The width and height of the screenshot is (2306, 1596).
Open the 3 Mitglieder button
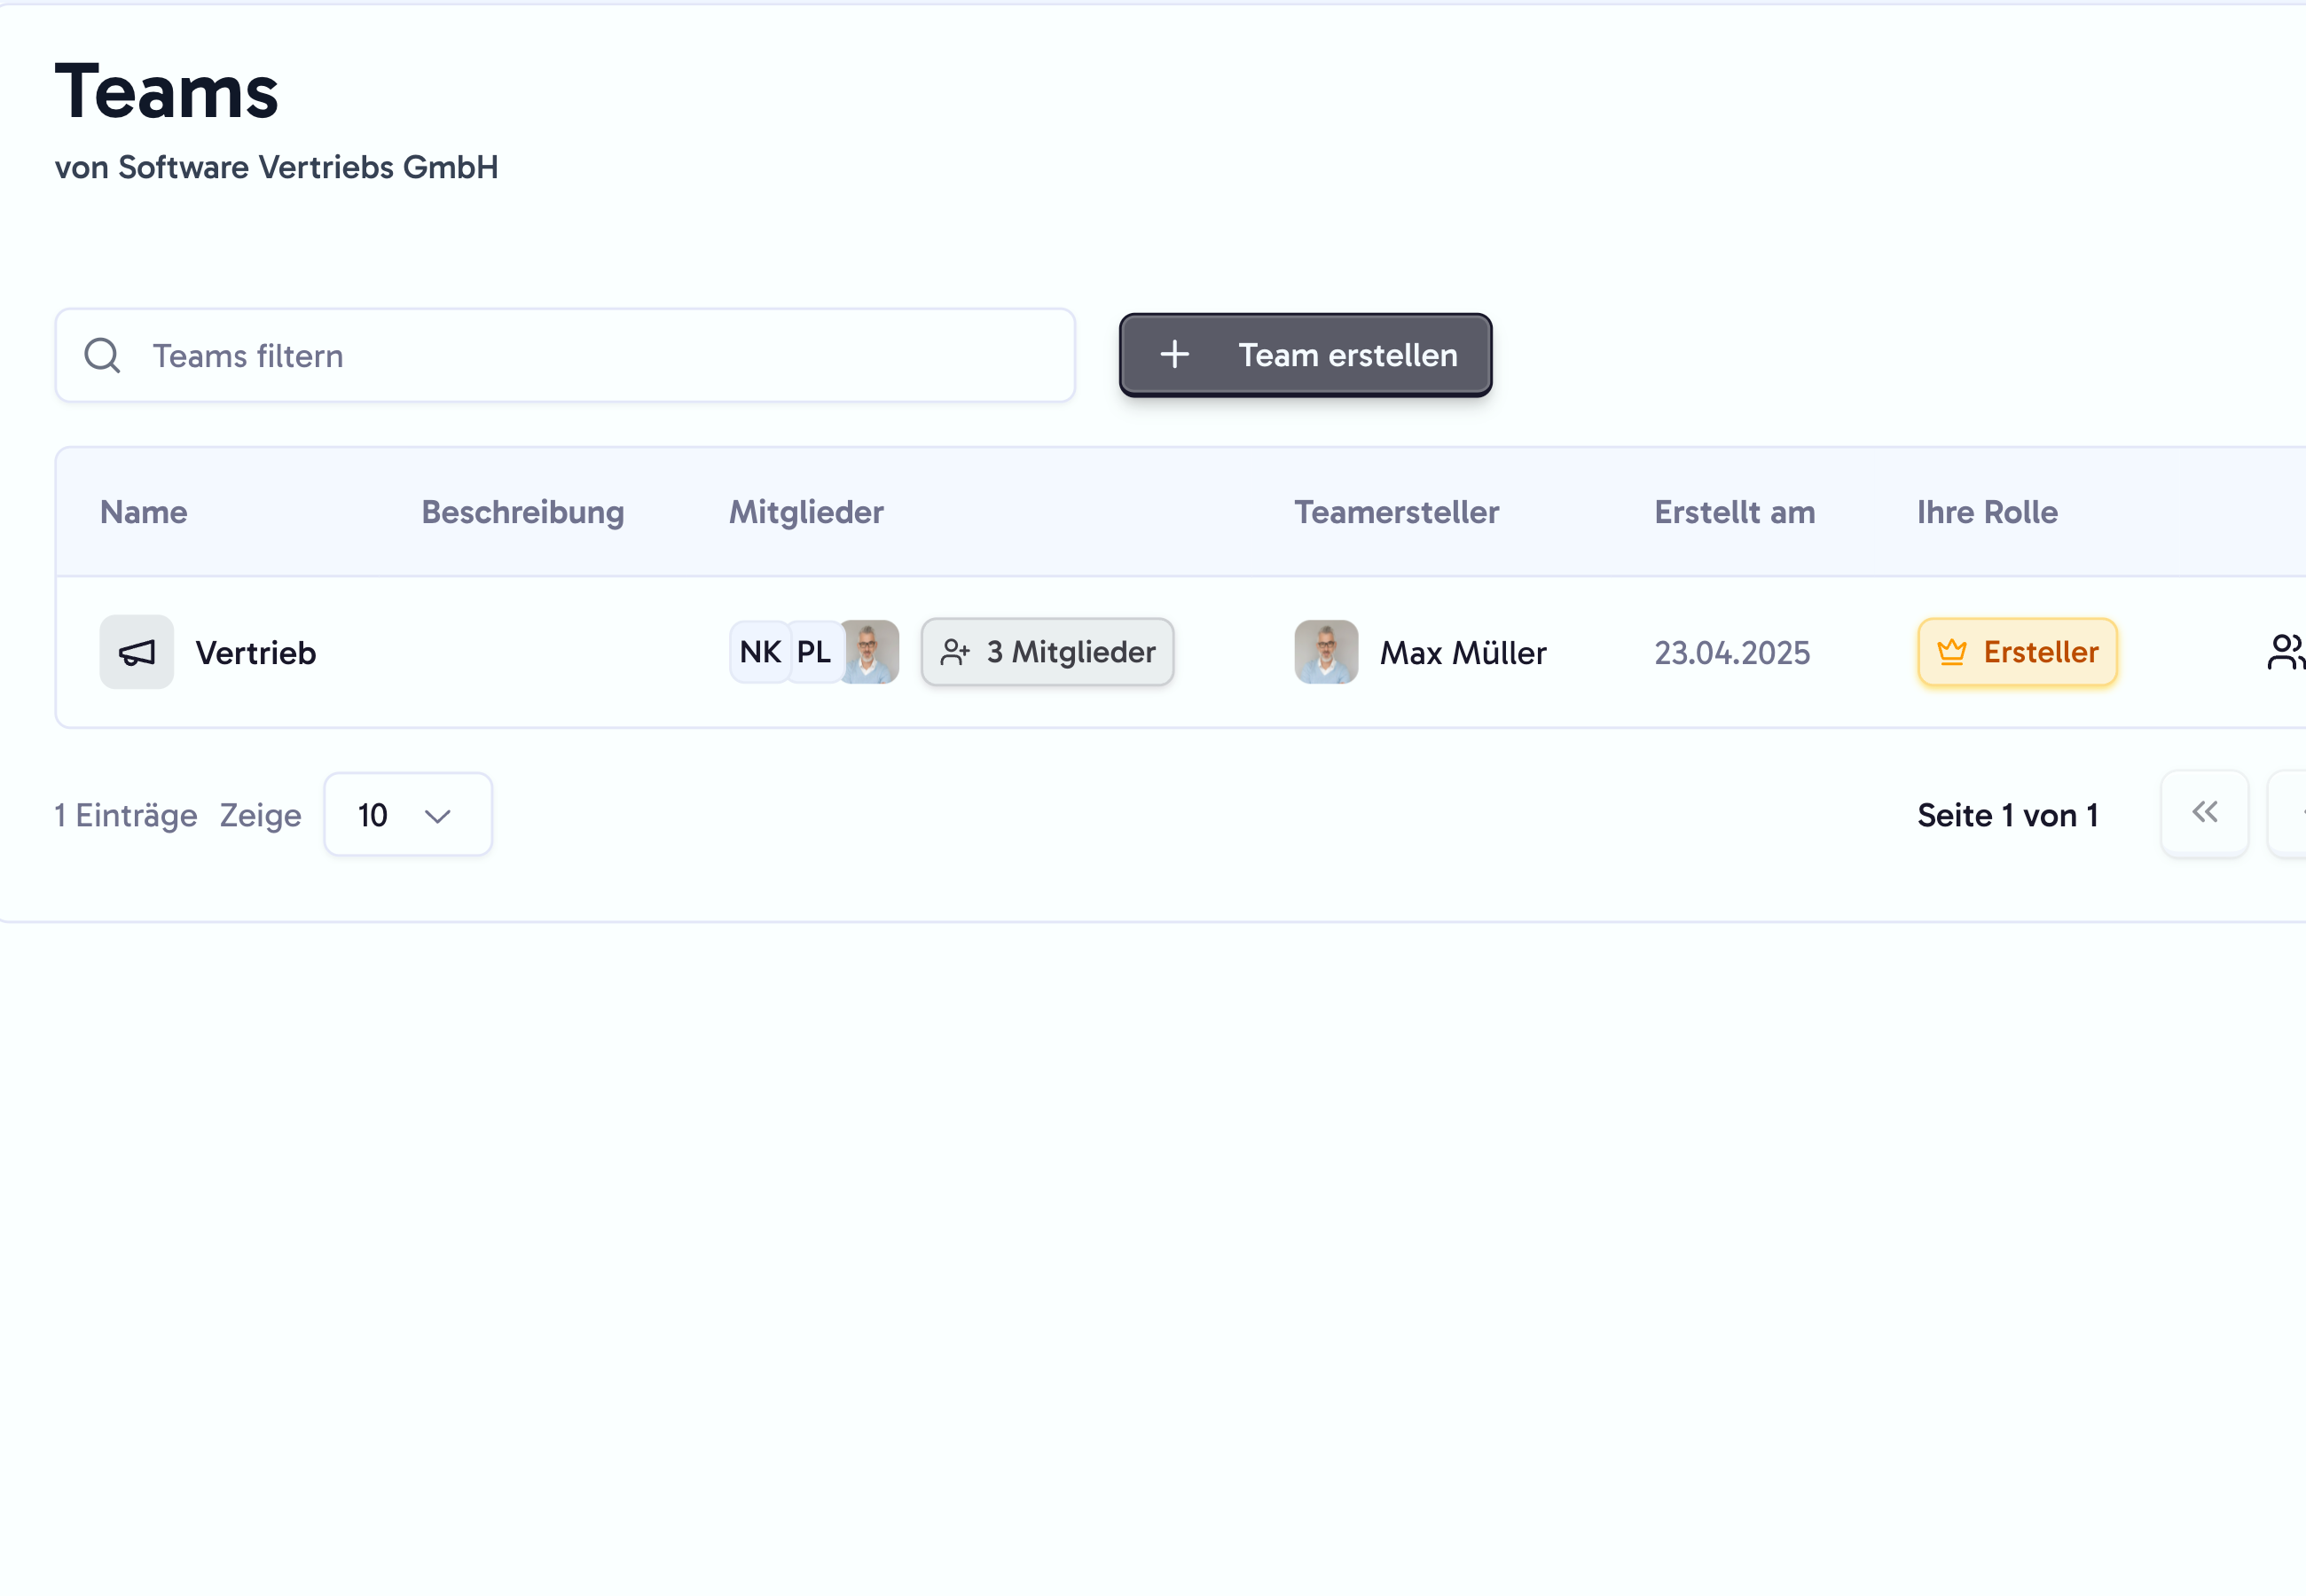pos(1047,652)
